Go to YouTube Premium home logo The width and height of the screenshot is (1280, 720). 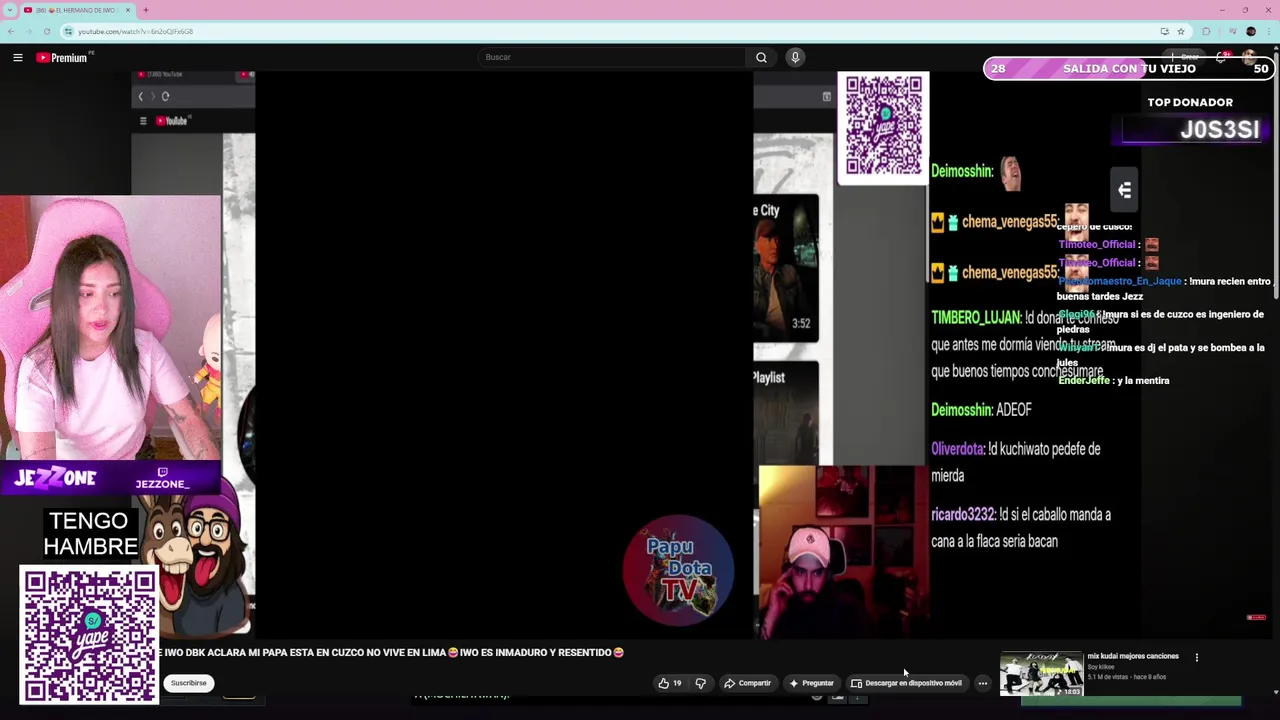(x=64, y=58)
